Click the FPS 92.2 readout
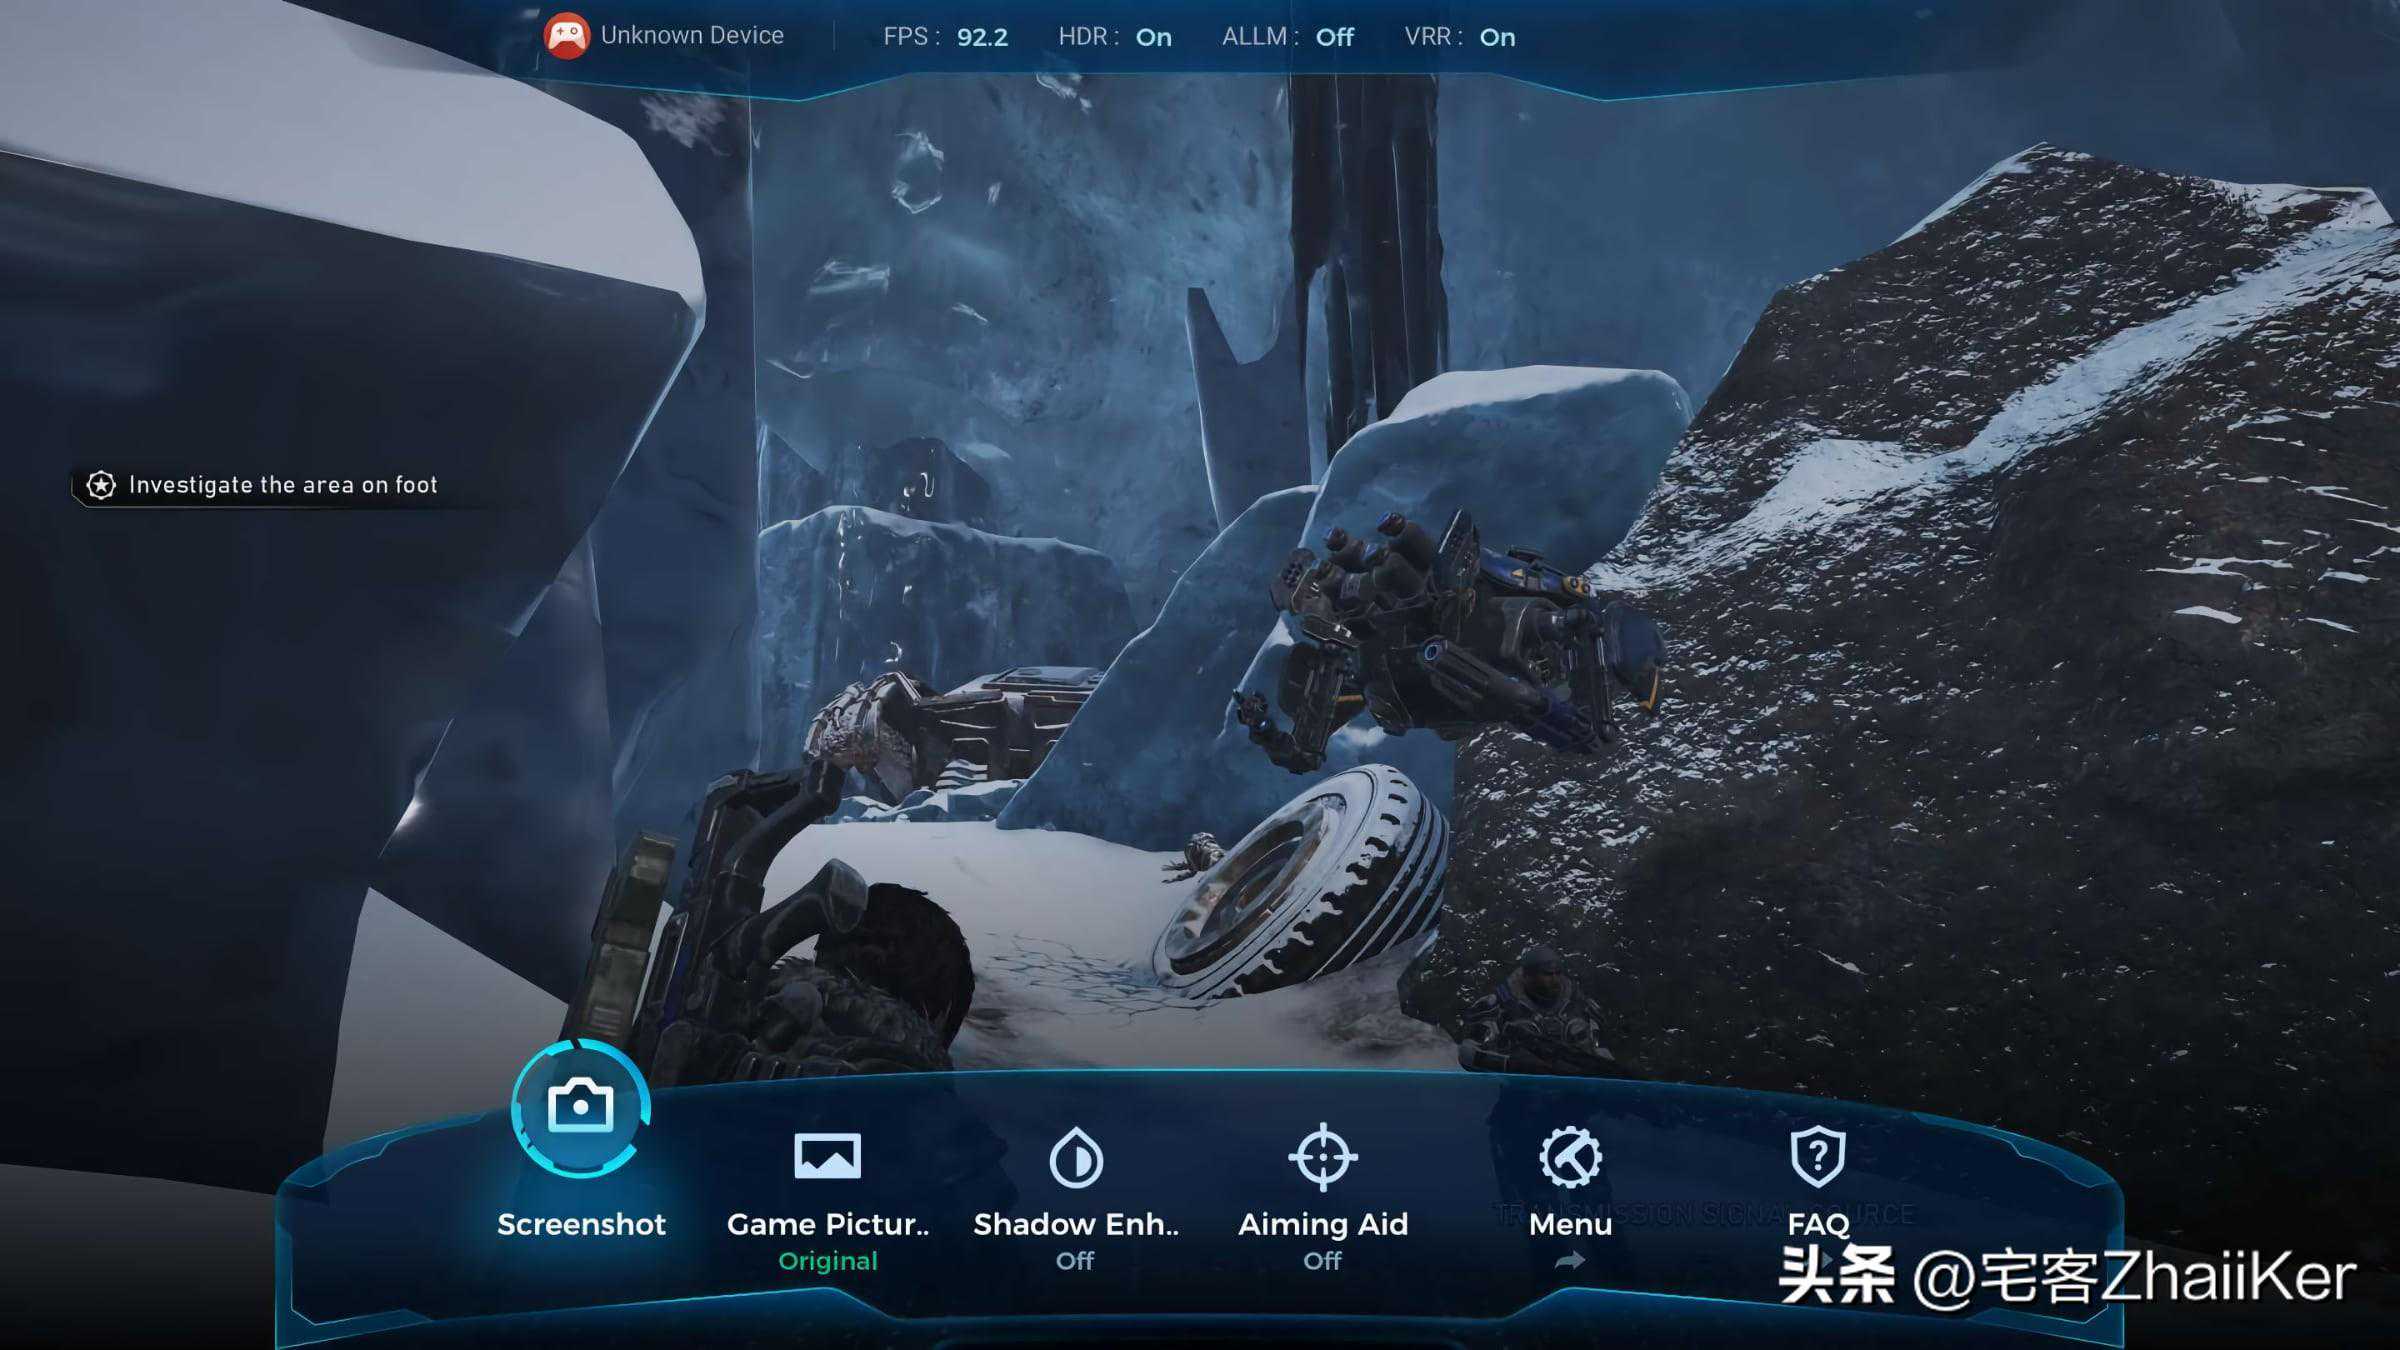Viewport: 2400px width, 1350px height. coord(981,37)
